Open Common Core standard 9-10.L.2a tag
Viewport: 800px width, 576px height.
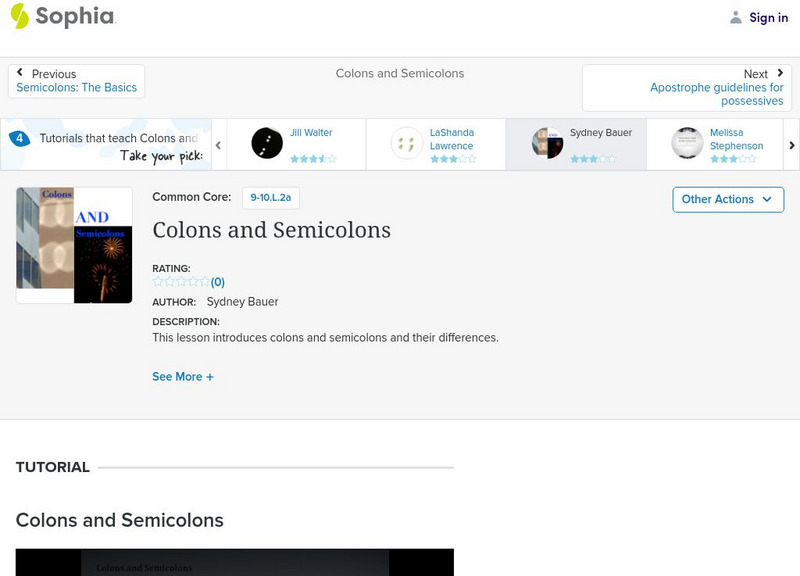[270, 198]
